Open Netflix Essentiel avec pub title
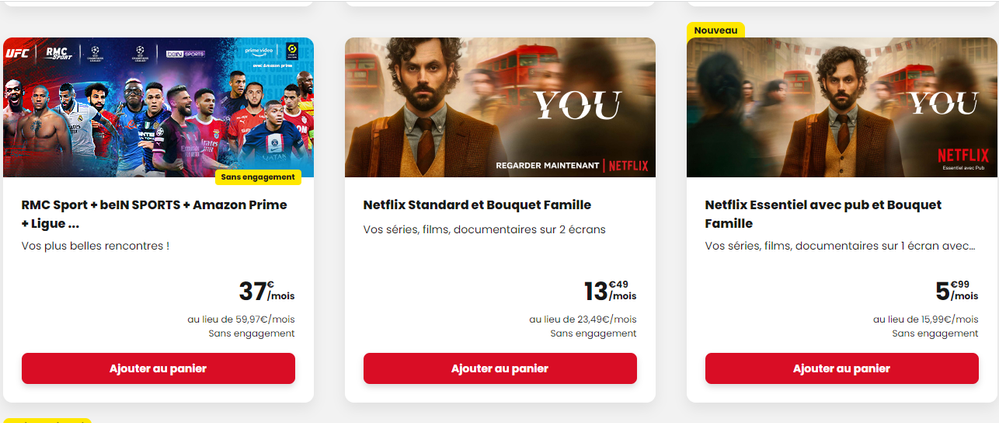The width and height of the screenshot is (999, 423). pyautogui.click(x=823, y=214)
